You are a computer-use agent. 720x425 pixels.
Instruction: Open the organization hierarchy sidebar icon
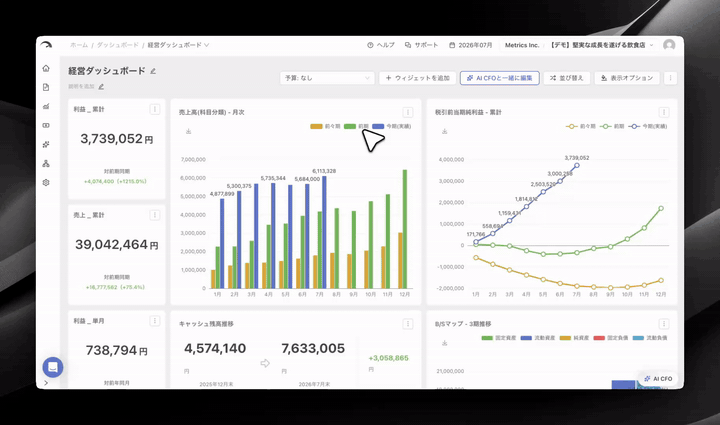pos(46,163)
